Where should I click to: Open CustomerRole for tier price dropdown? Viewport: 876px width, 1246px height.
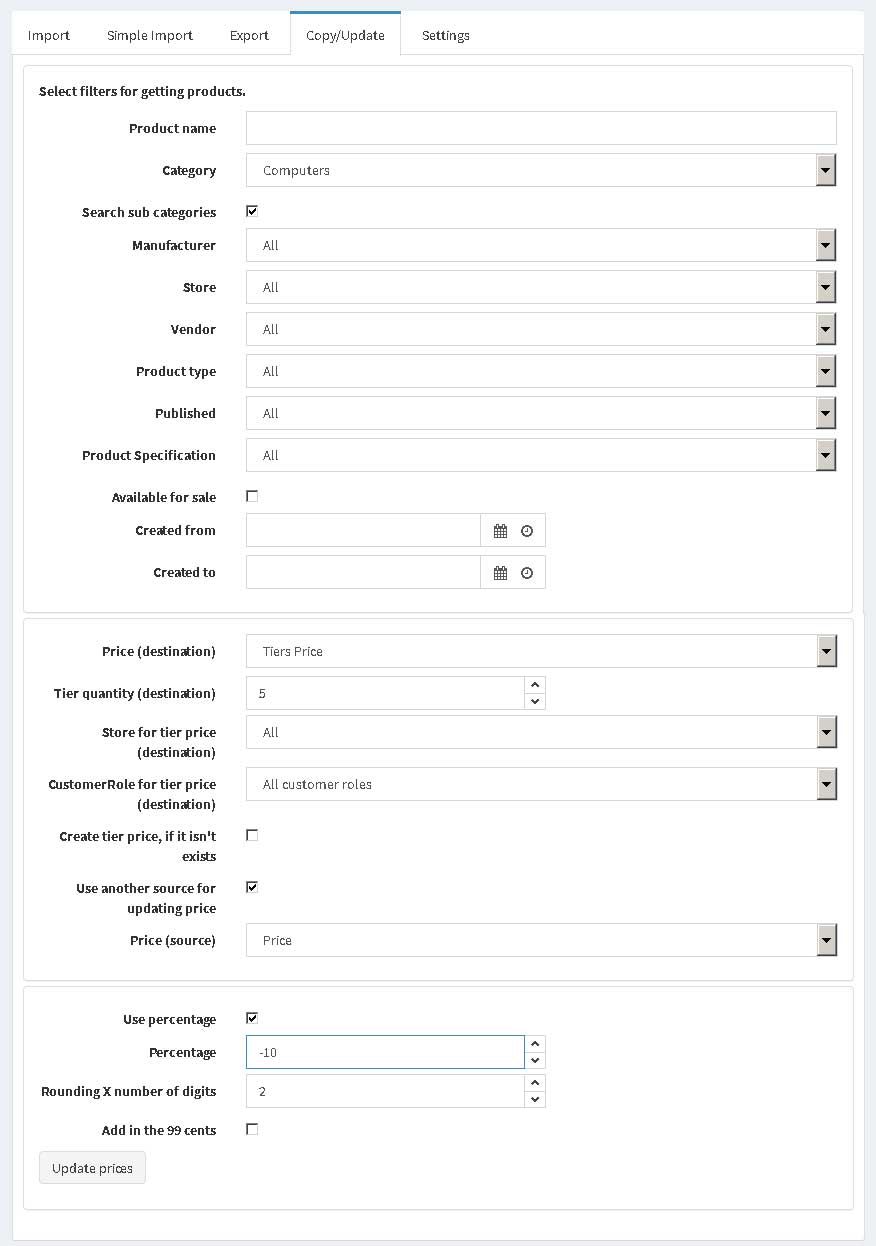tap(541, 784)
